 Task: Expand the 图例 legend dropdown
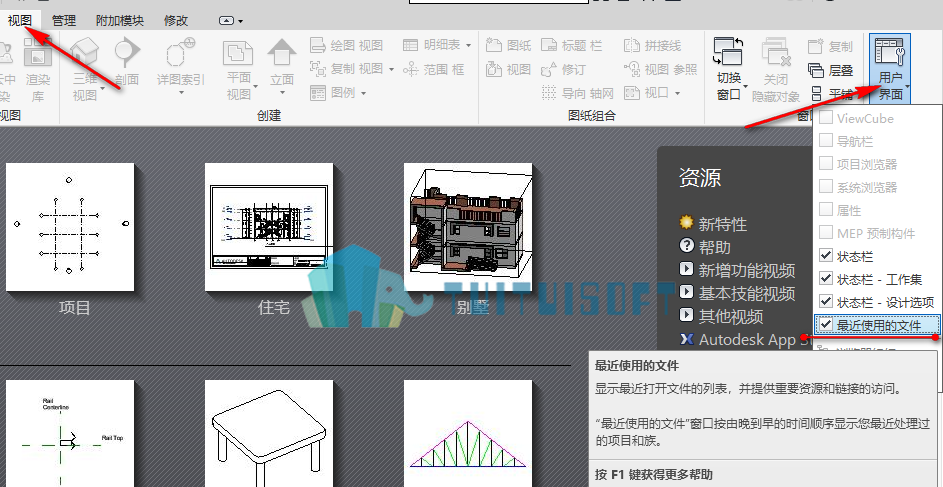[x=363, y=93]
